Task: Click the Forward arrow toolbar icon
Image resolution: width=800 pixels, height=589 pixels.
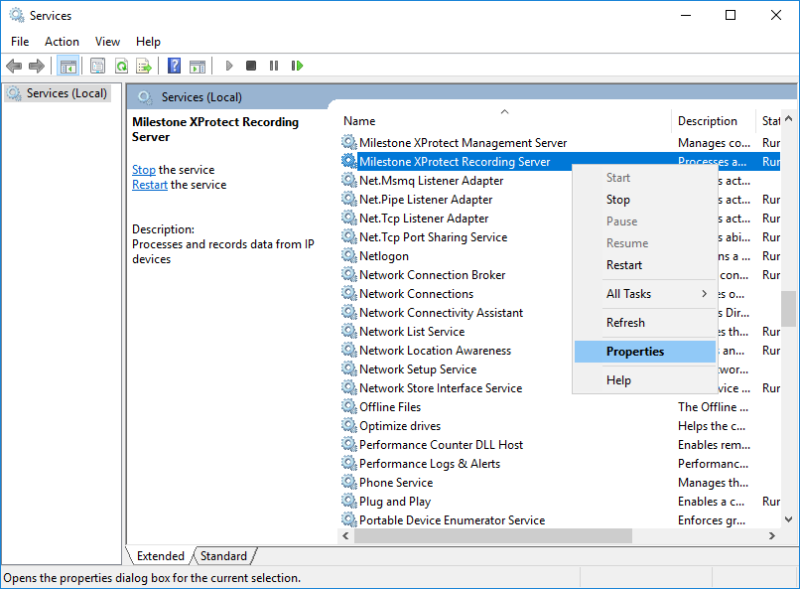Action: (37, 66)
